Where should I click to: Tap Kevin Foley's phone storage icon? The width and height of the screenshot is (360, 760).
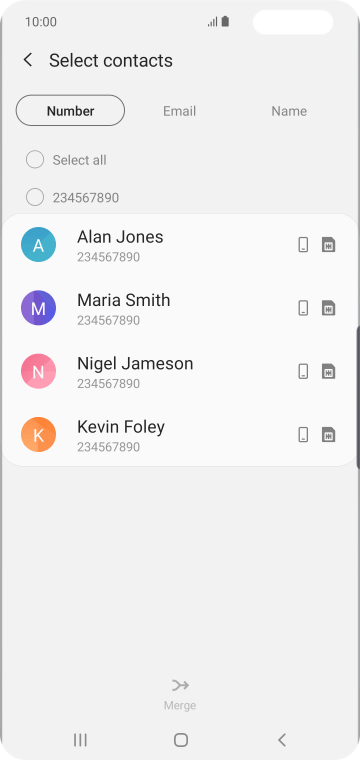click(x=303, y=435)
